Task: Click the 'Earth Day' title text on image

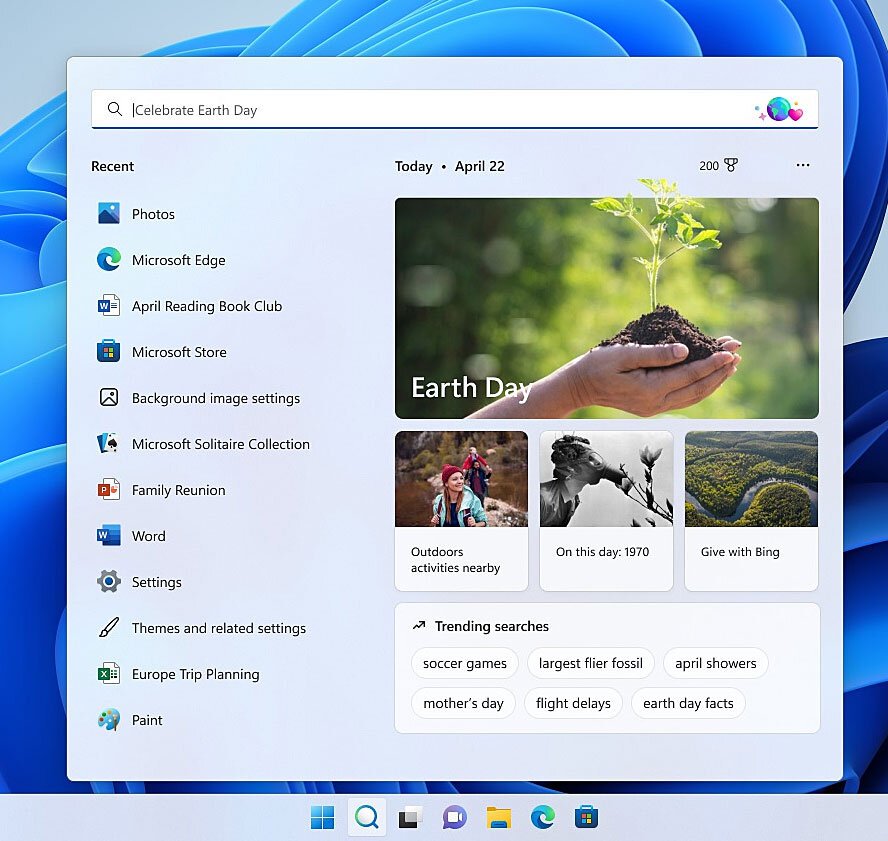Action: click(471, 388)
